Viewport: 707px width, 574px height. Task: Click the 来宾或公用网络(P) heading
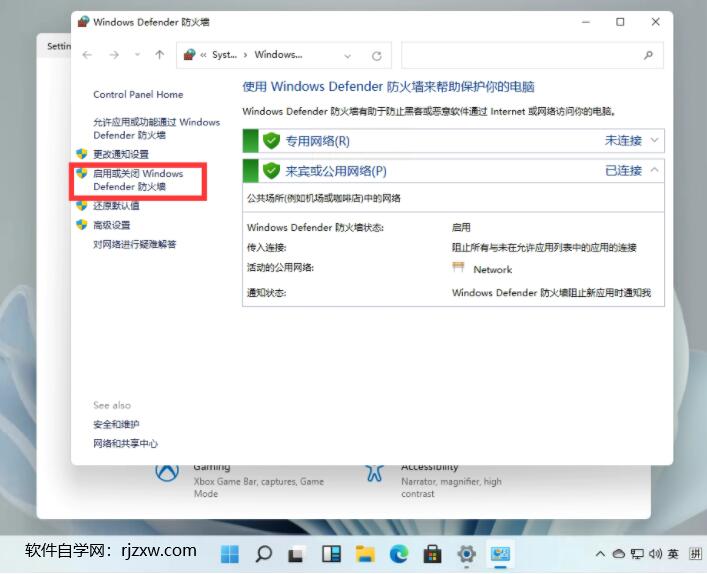(336, 171)
